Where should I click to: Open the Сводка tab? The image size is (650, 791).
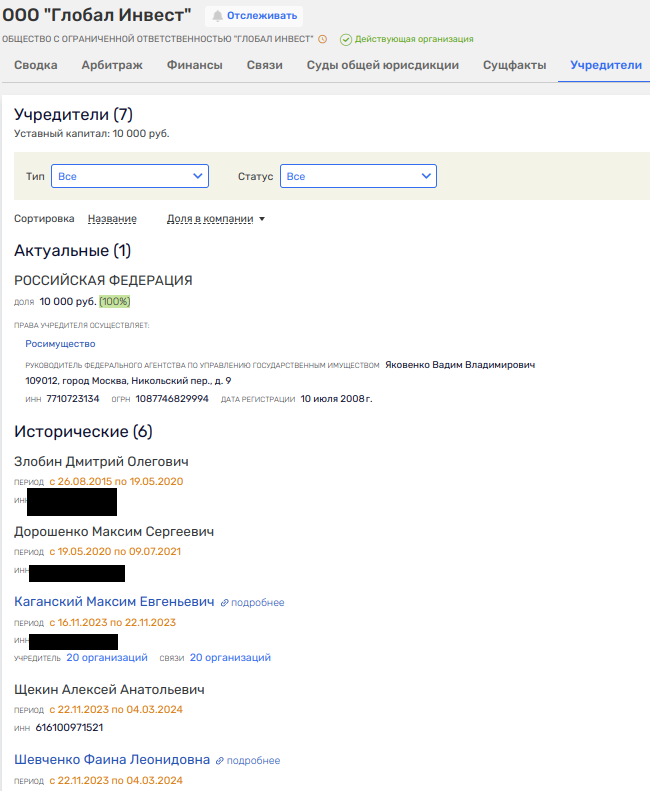click(36, 65)
